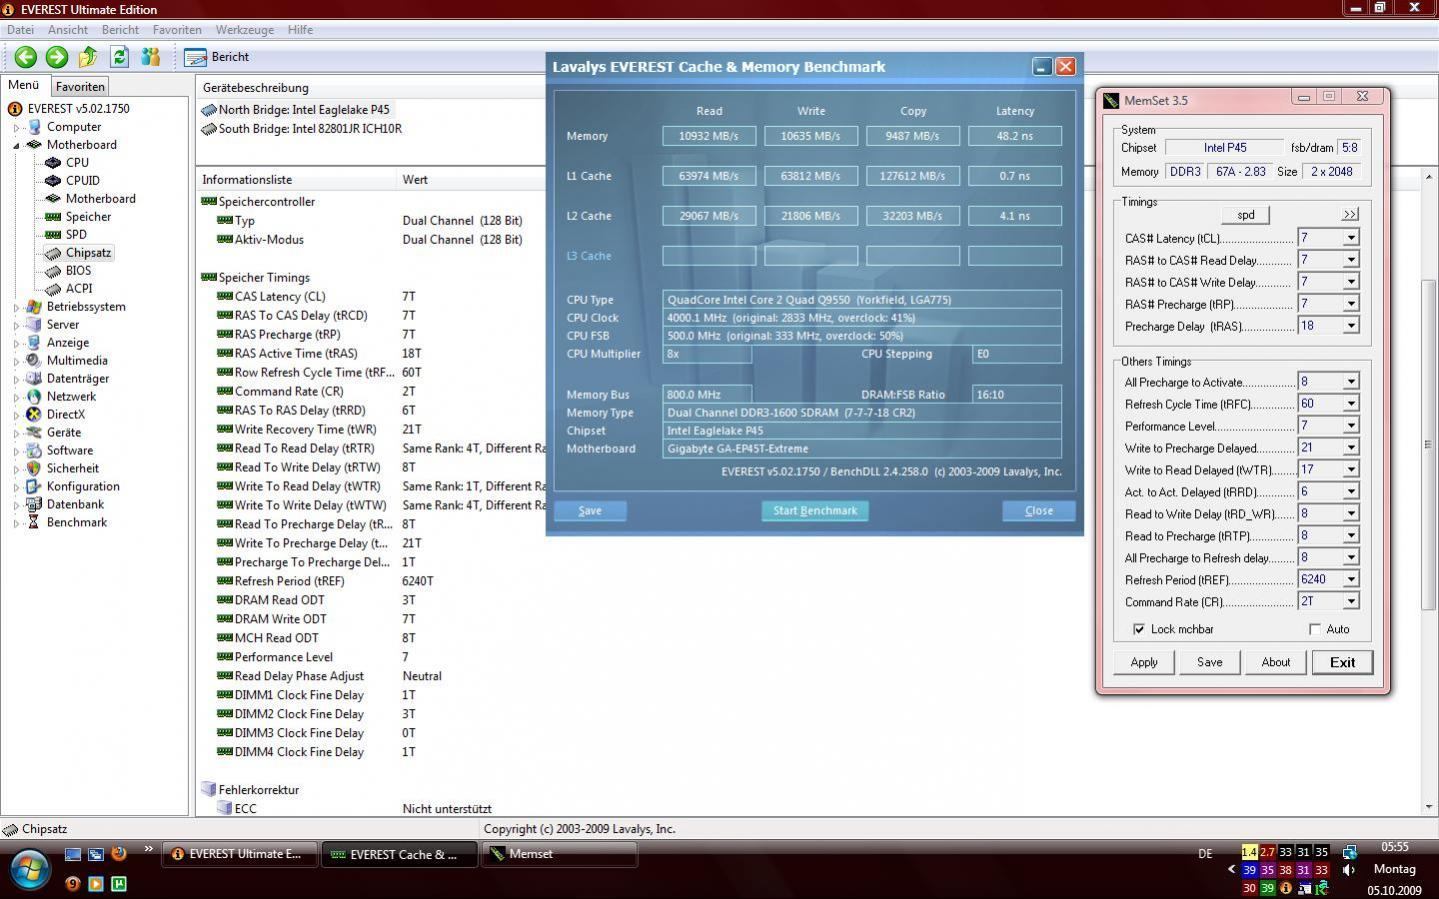Open Refresh Period (tREF) dropdown
This screenshot has width=1439, height=899.
coord(1351,580)
